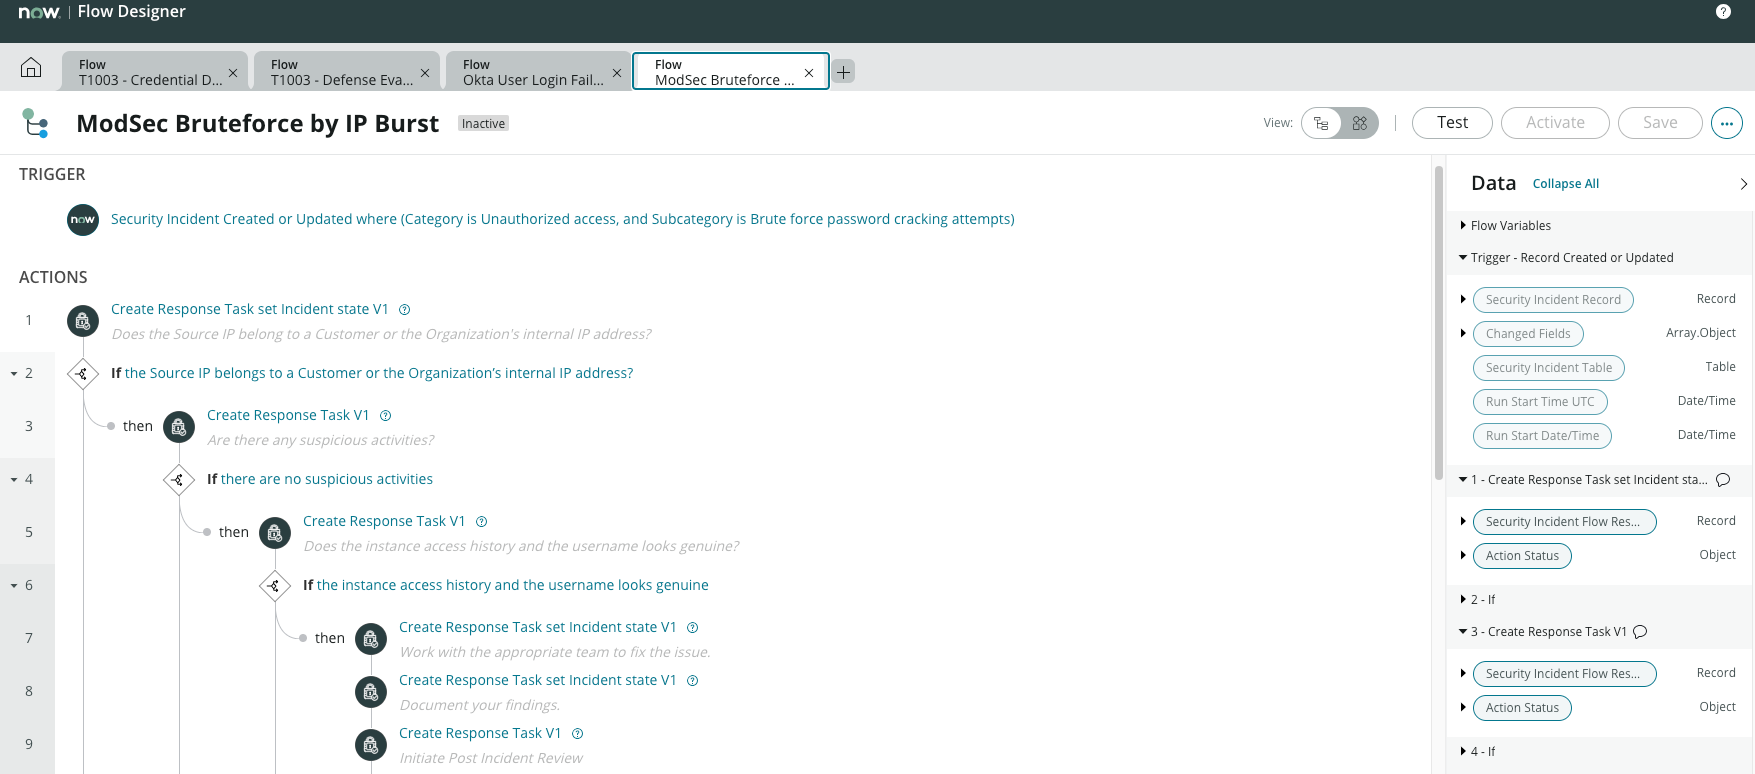The height and width of the screenshot is (774, 1755).
Task: Select the step 1 action icon
Action: pyautogui.click(x=83, y=321)
